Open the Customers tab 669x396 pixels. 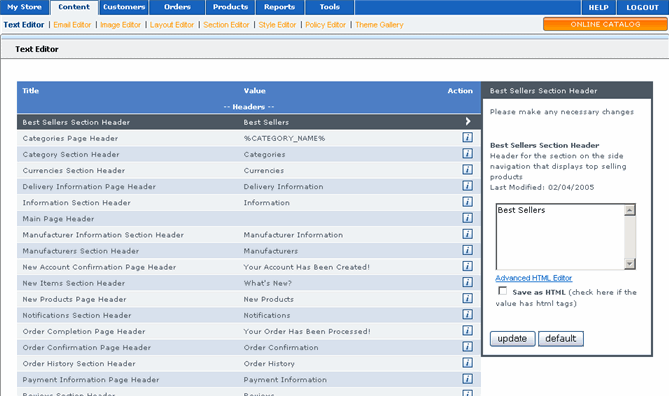124,7
